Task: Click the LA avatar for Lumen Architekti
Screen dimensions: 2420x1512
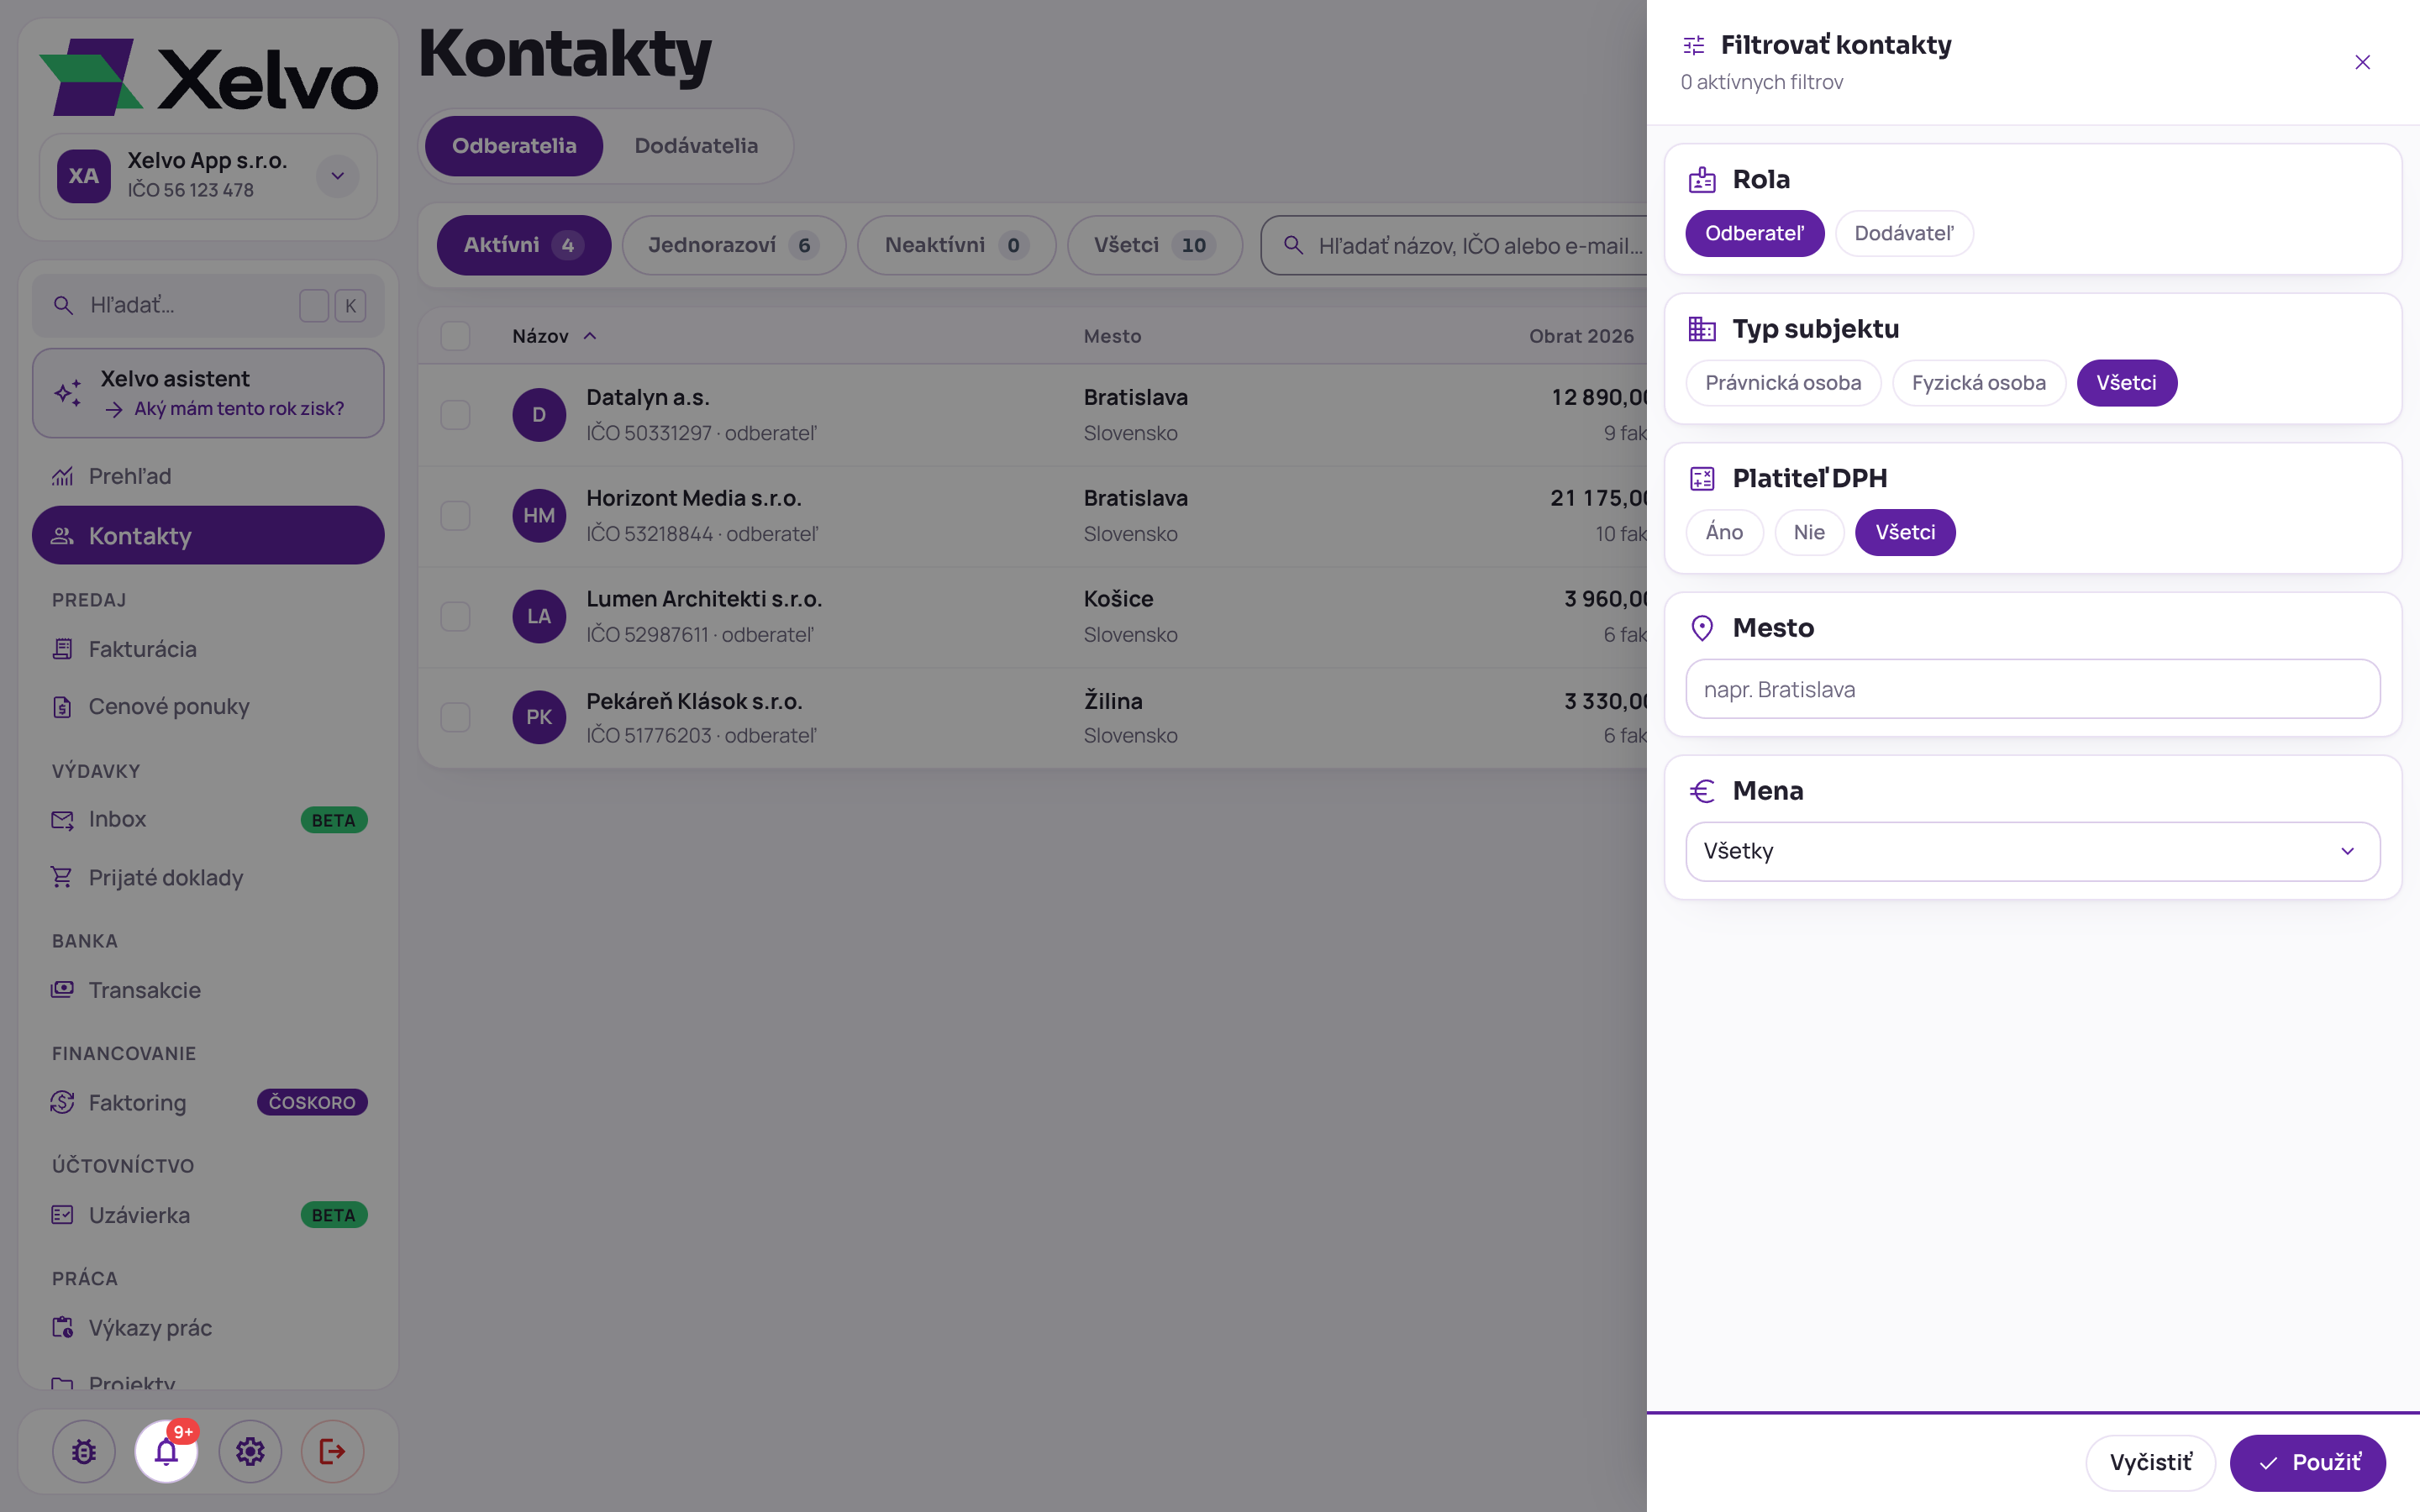Action: [539, 616]
